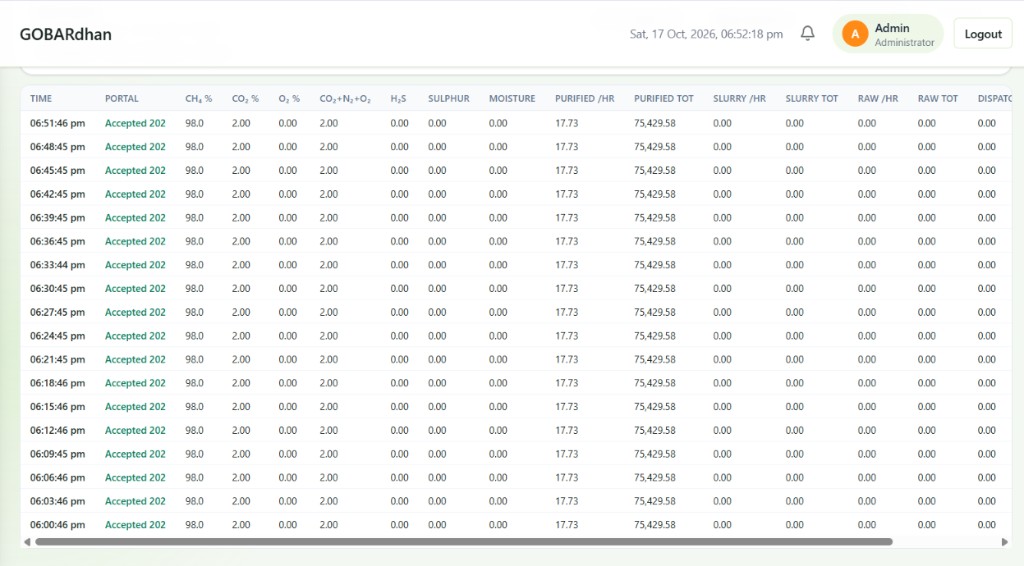The image size is (1024, 566).
Task: Select the 06:42:45 pm time cell
Action: point(57,194)
